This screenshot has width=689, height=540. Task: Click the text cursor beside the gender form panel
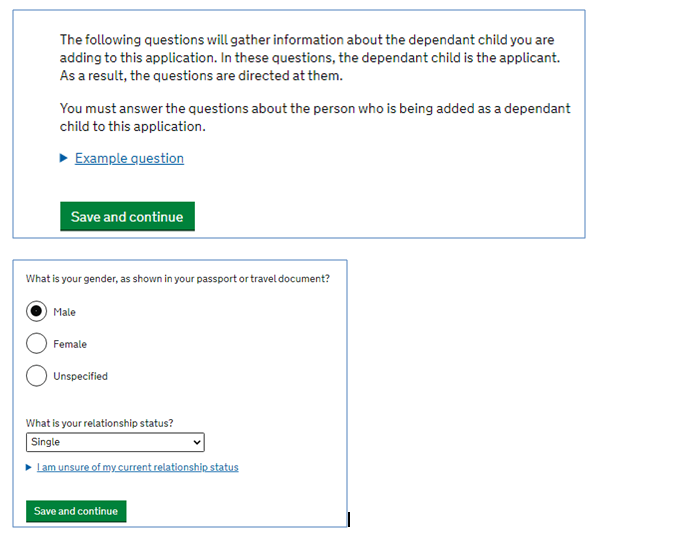click(x=348, y=519)
